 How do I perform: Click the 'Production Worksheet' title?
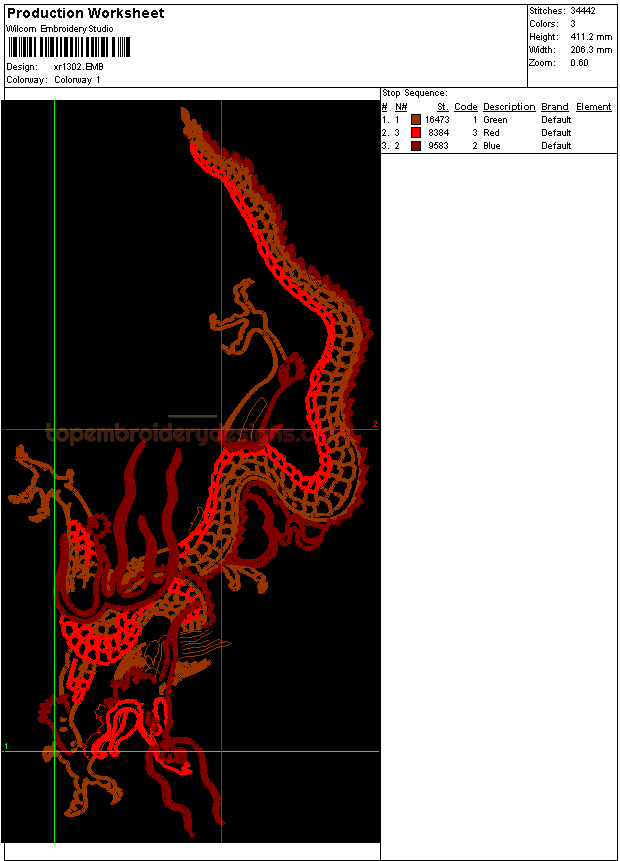pos(85,13)
